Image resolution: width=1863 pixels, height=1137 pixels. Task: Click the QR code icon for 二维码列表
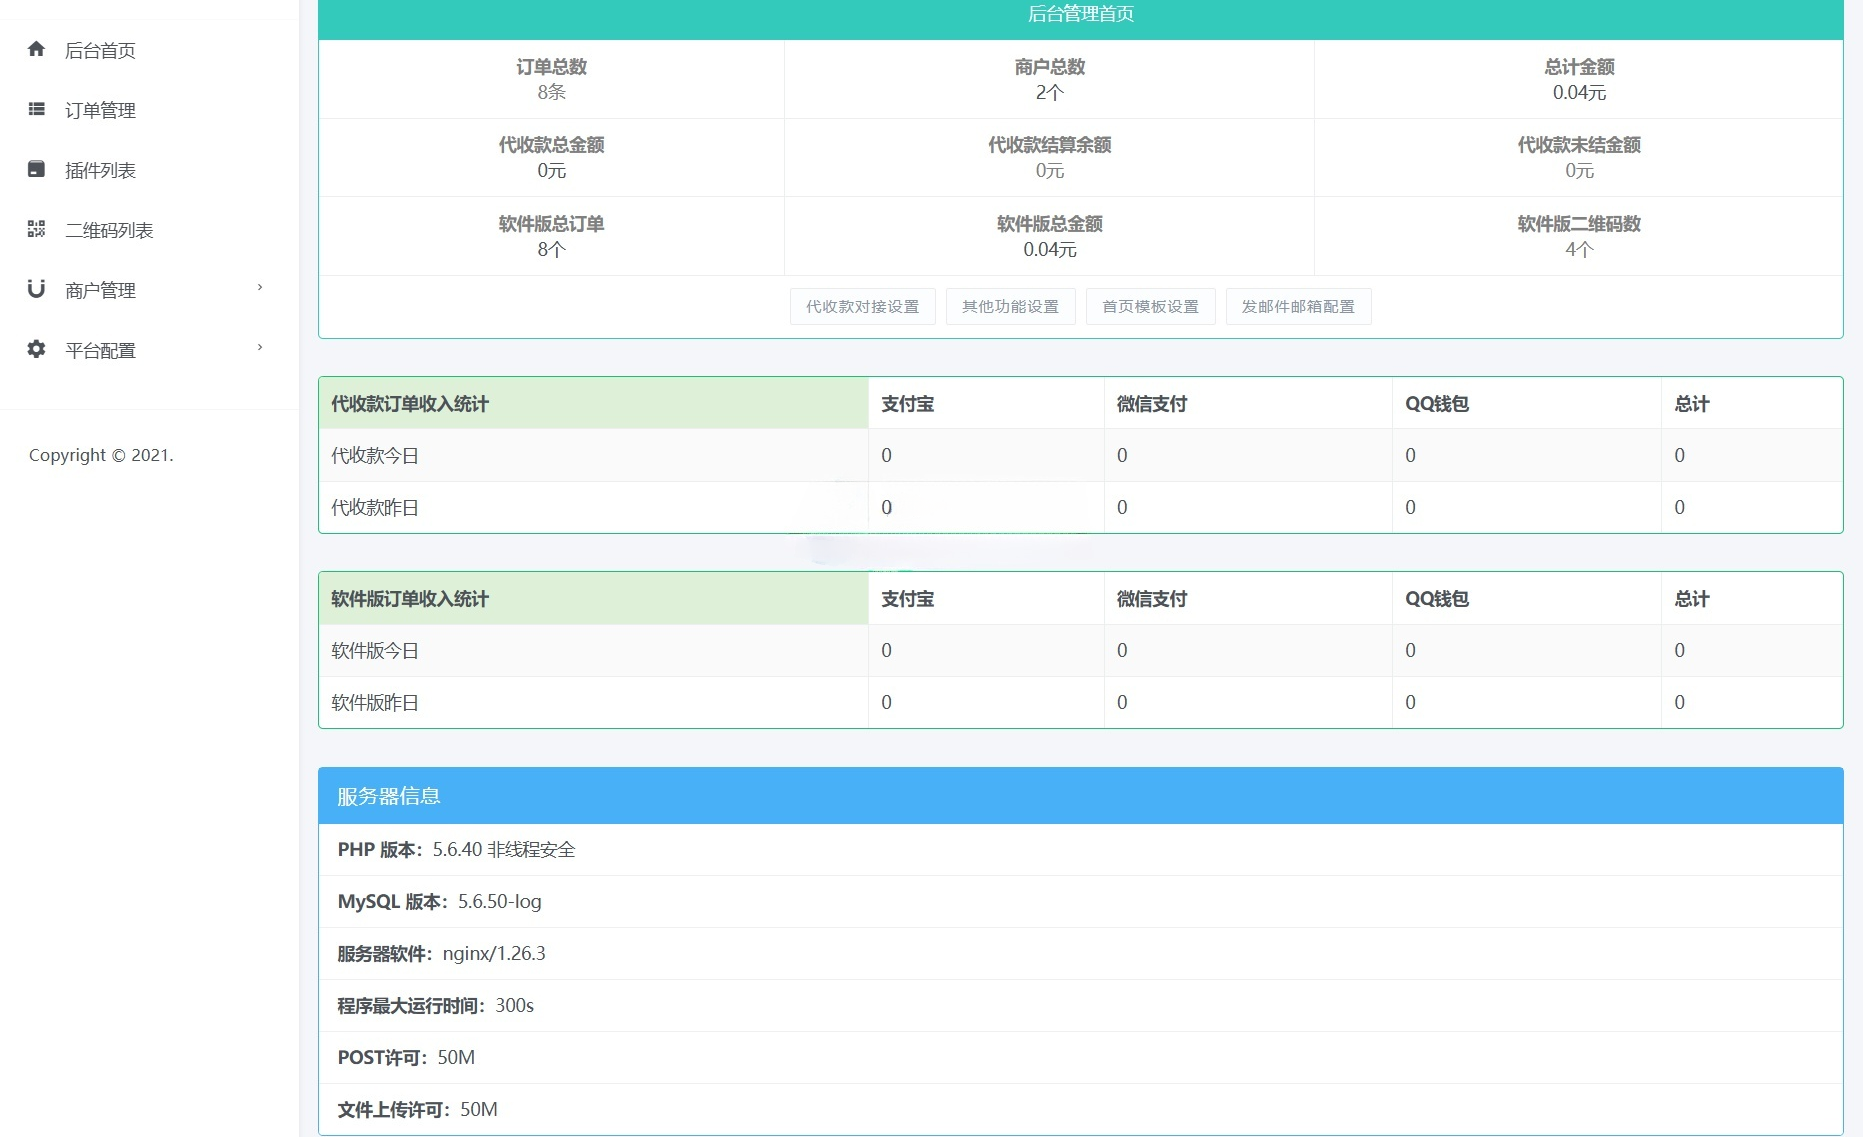[37, 230]
